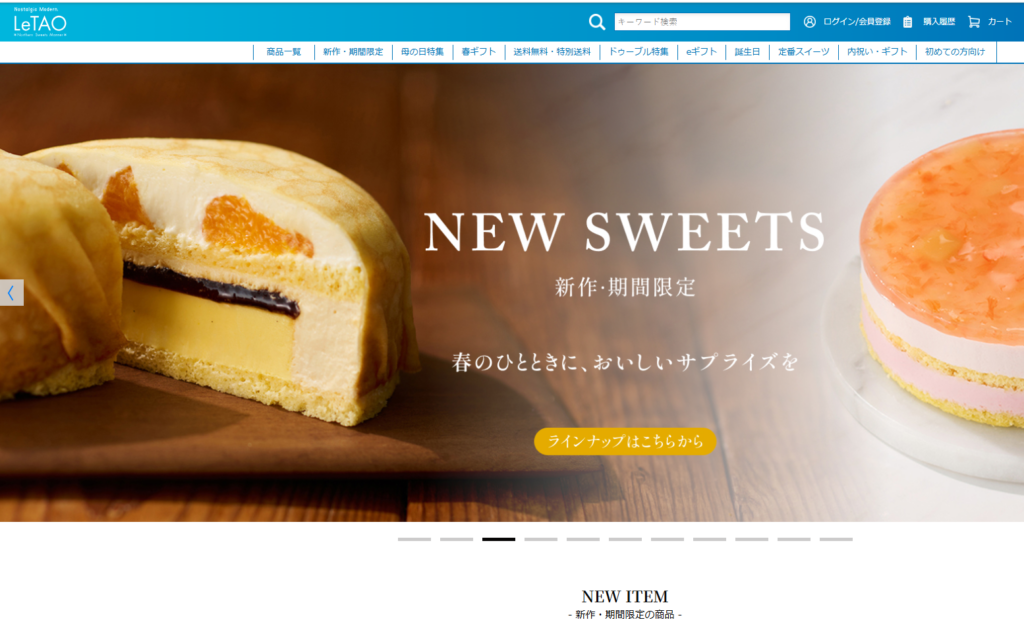Click the ラインナップはこちらから button

point(625,441)
